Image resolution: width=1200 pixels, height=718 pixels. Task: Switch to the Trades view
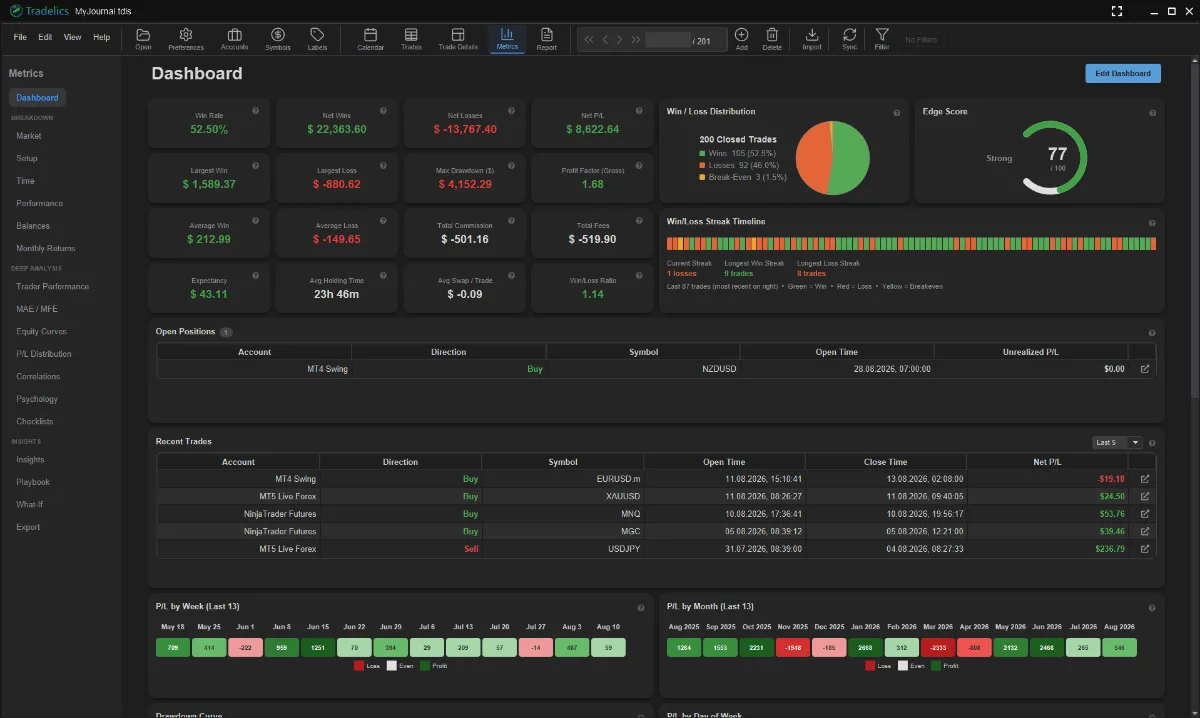(411, 39)
